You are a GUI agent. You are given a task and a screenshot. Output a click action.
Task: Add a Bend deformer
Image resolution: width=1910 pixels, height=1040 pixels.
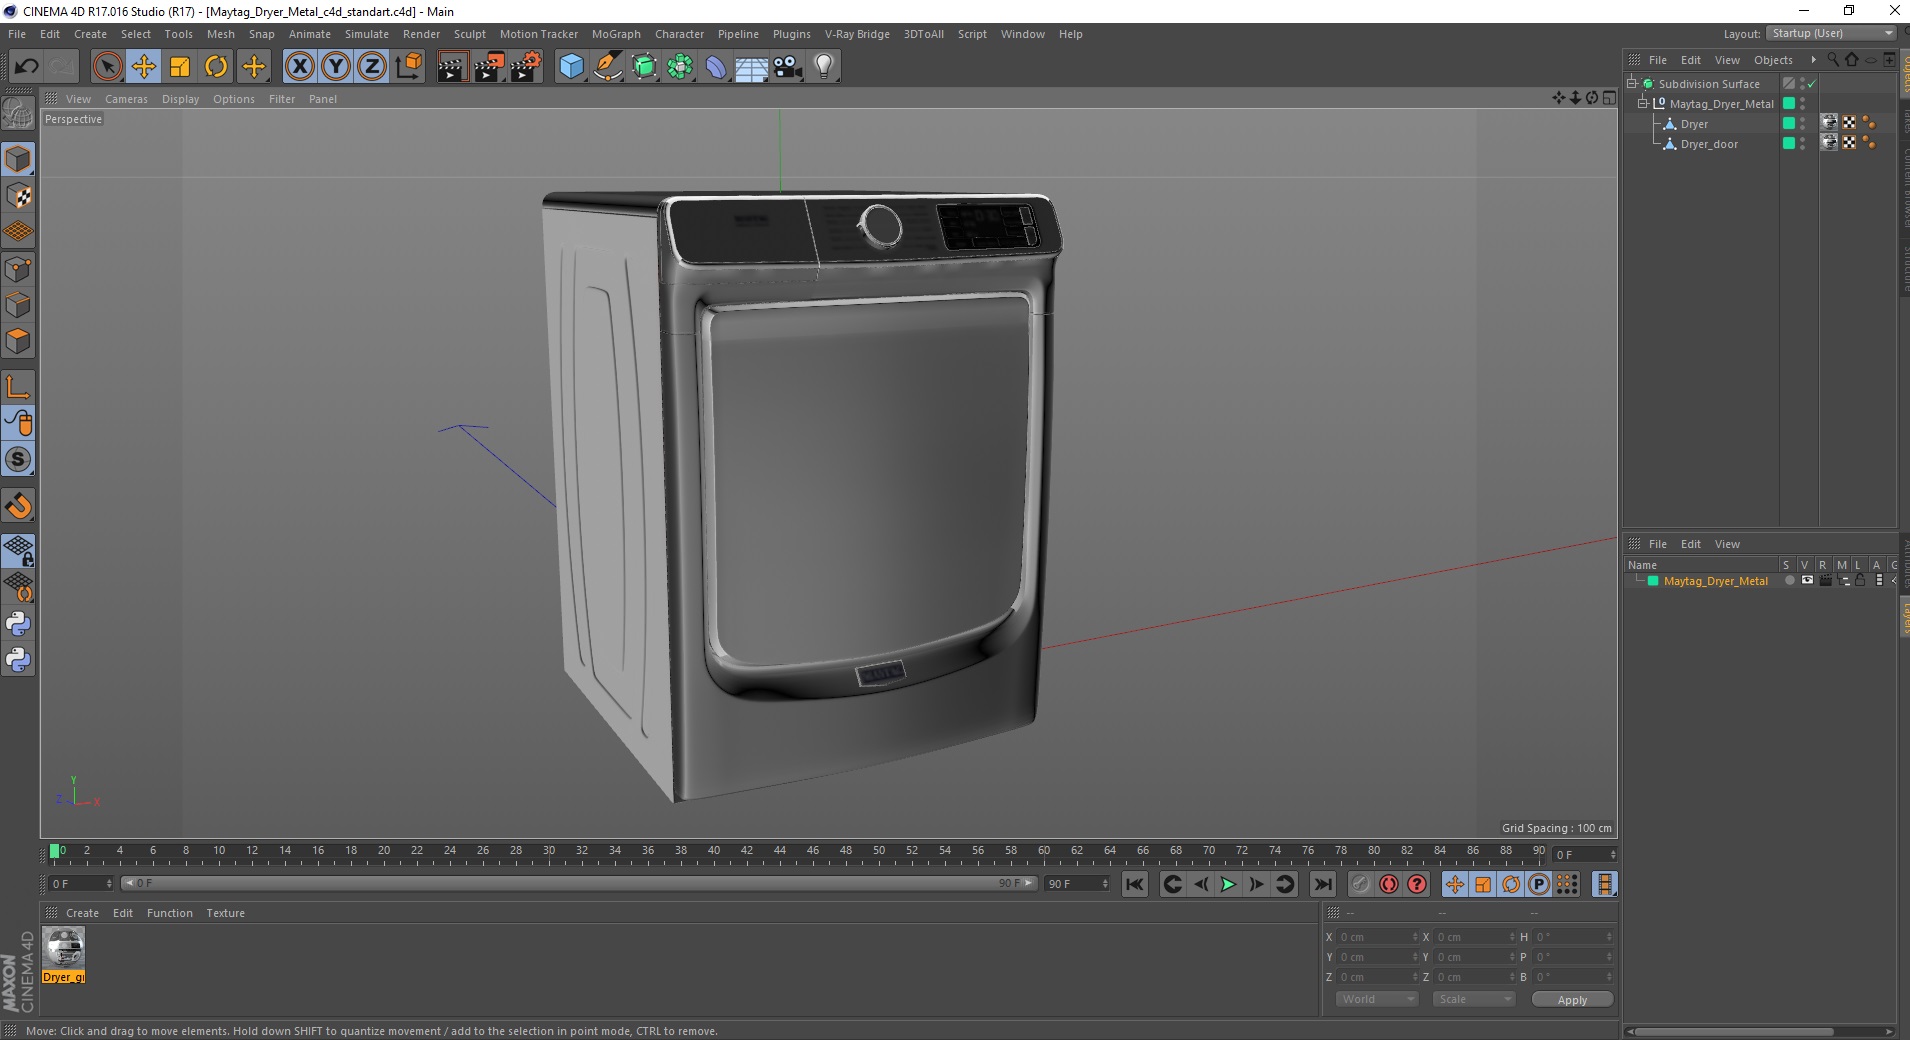point(716,67)
